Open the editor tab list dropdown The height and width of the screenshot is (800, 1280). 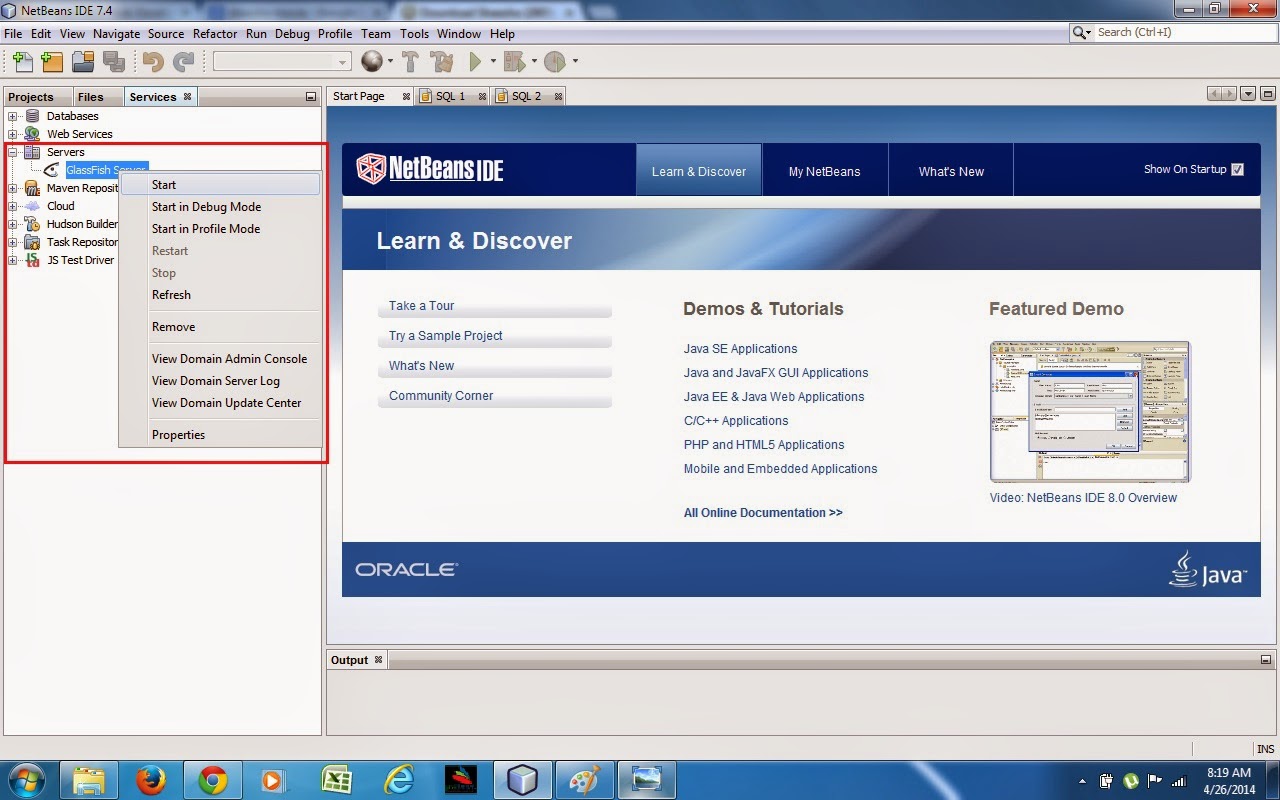click(x=1248, y=94)
